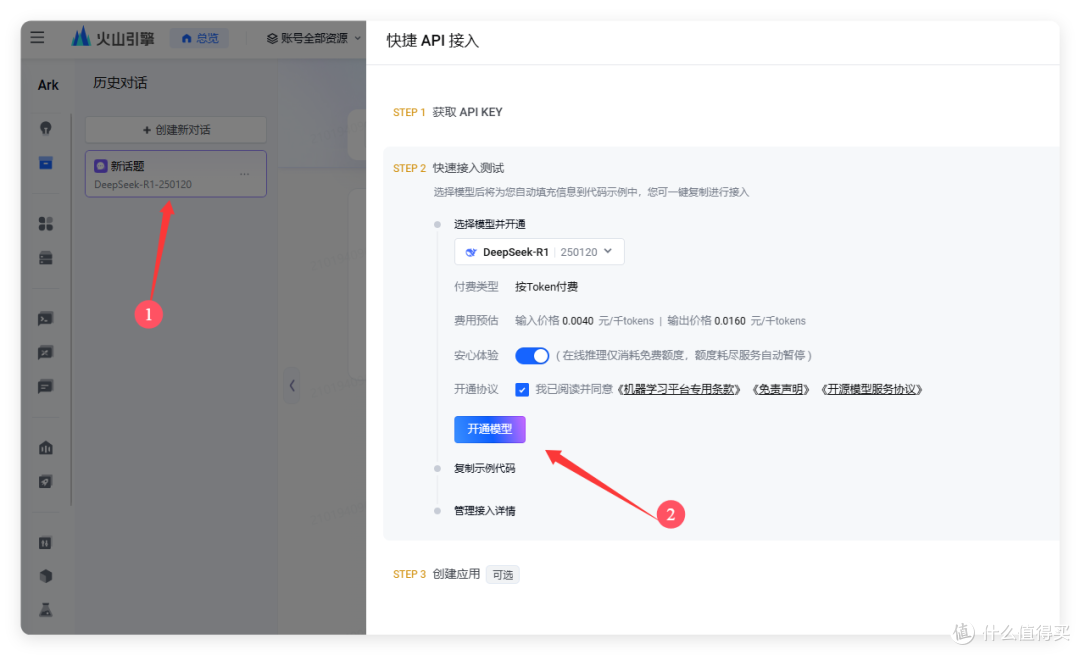The width and height of the screenshot is (1080, 655).
Task: Expand the 选择模型并开通 step
Action: (x=489, y=225)
